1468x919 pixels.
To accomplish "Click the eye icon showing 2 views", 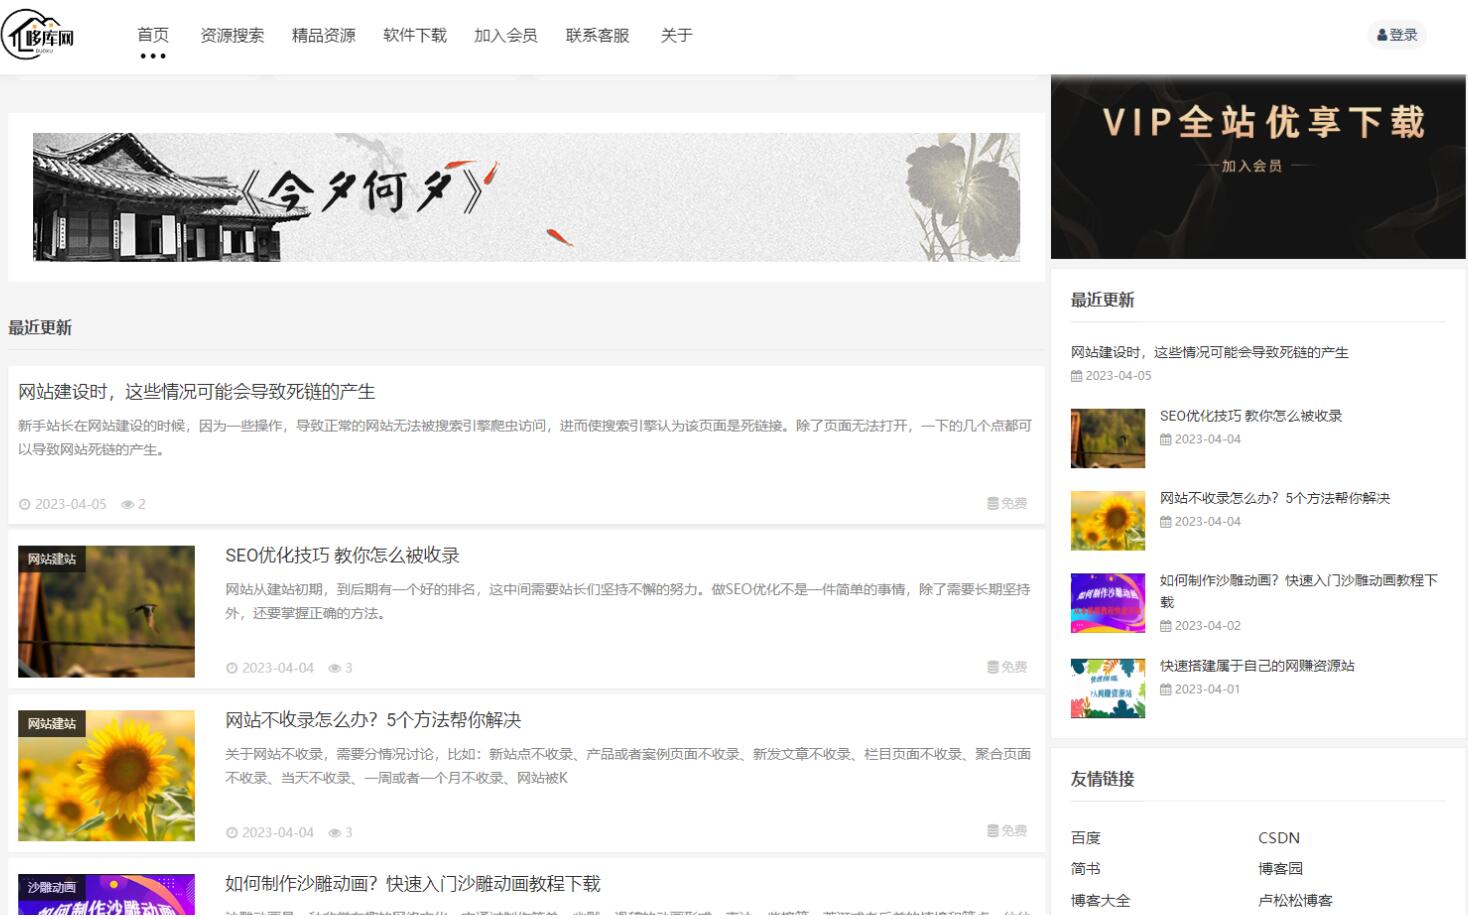I will coord(128,504).
